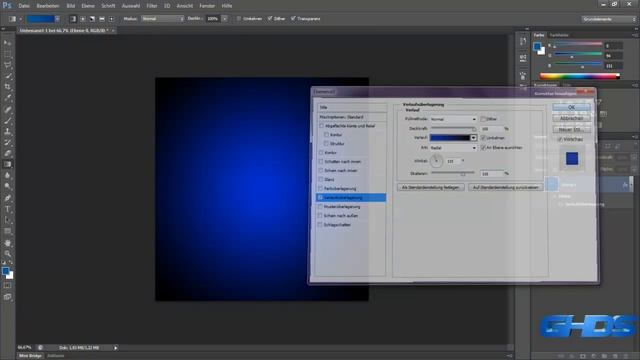640x360 pixels.
Task: Select the Hand tool
Action: 7,243
